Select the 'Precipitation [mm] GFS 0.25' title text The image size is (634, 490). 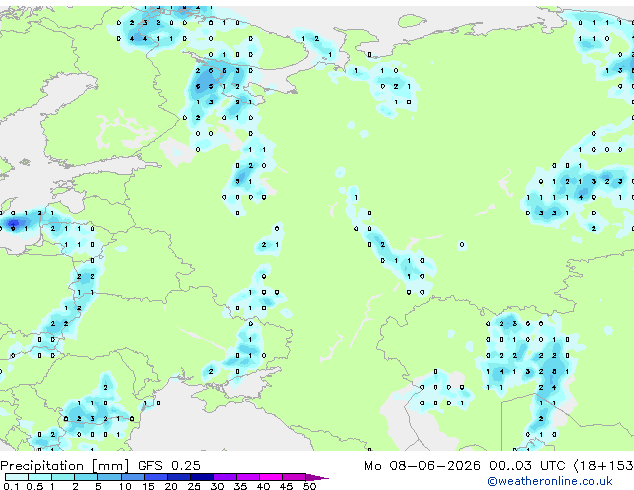pyautogui.click(x=100, y=466)
